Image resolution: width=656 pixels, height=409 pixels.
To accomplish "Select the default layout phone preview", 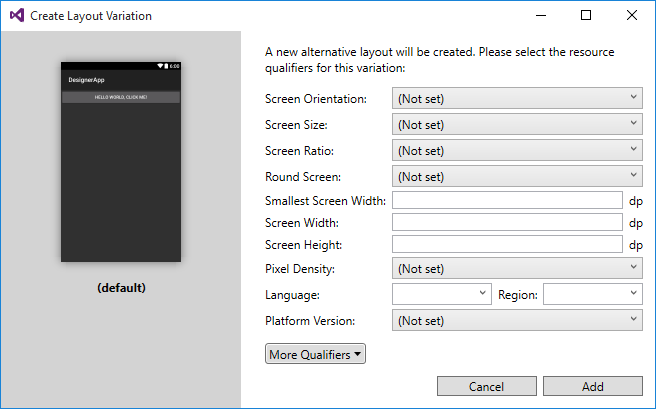I will [121, 161].
